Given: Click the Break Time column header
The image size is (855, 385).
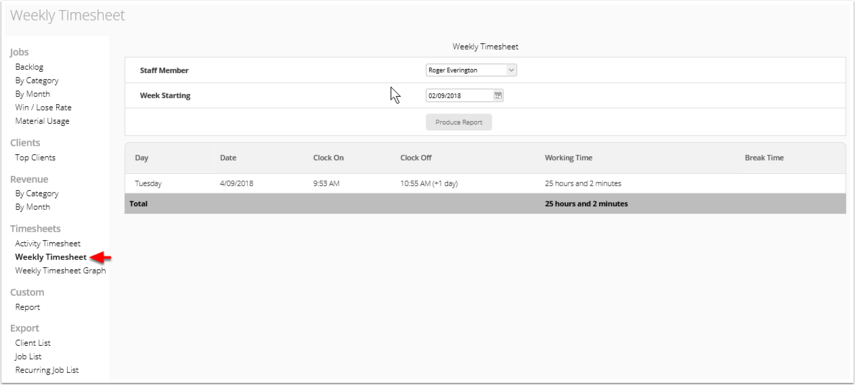Looking at the screenshot, I should pos(764,158).
